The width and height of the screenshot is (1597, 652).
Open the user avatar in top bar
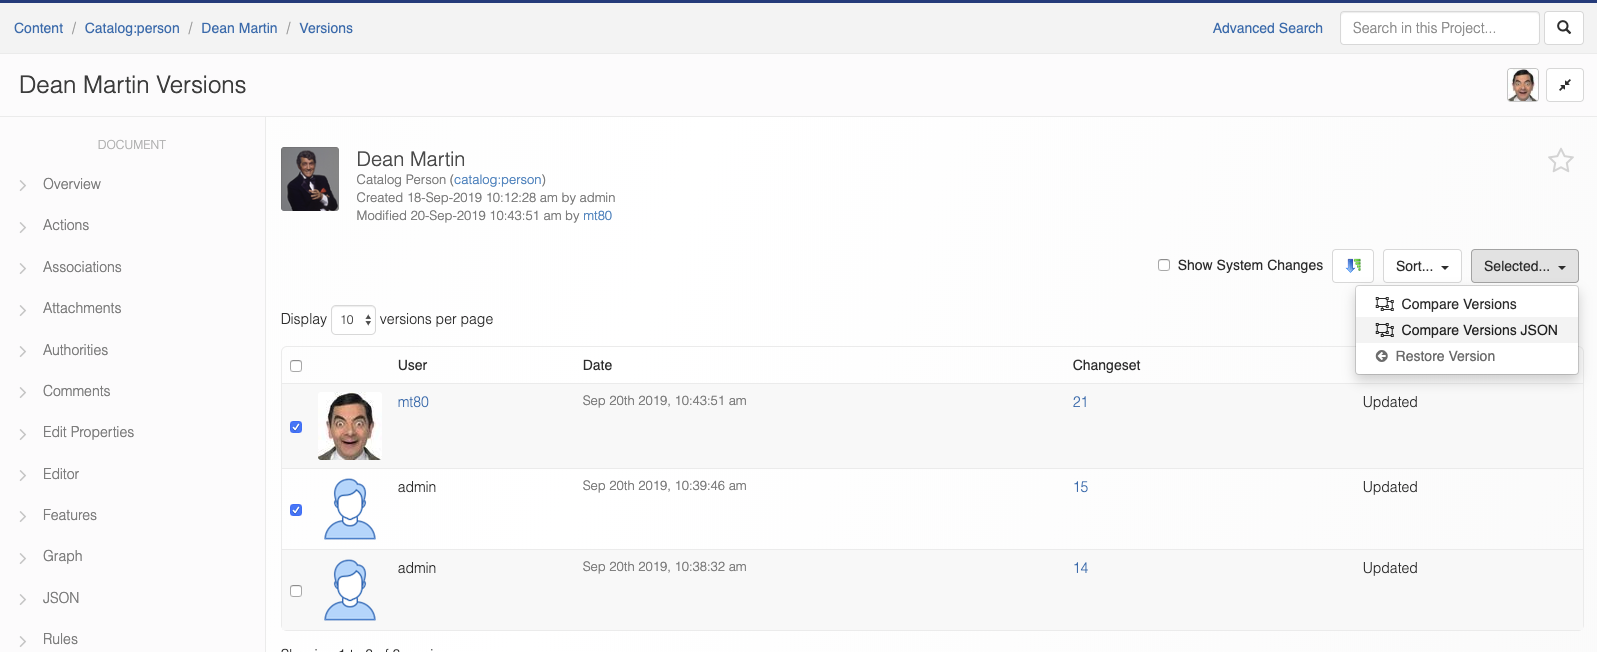point(1522,85)
